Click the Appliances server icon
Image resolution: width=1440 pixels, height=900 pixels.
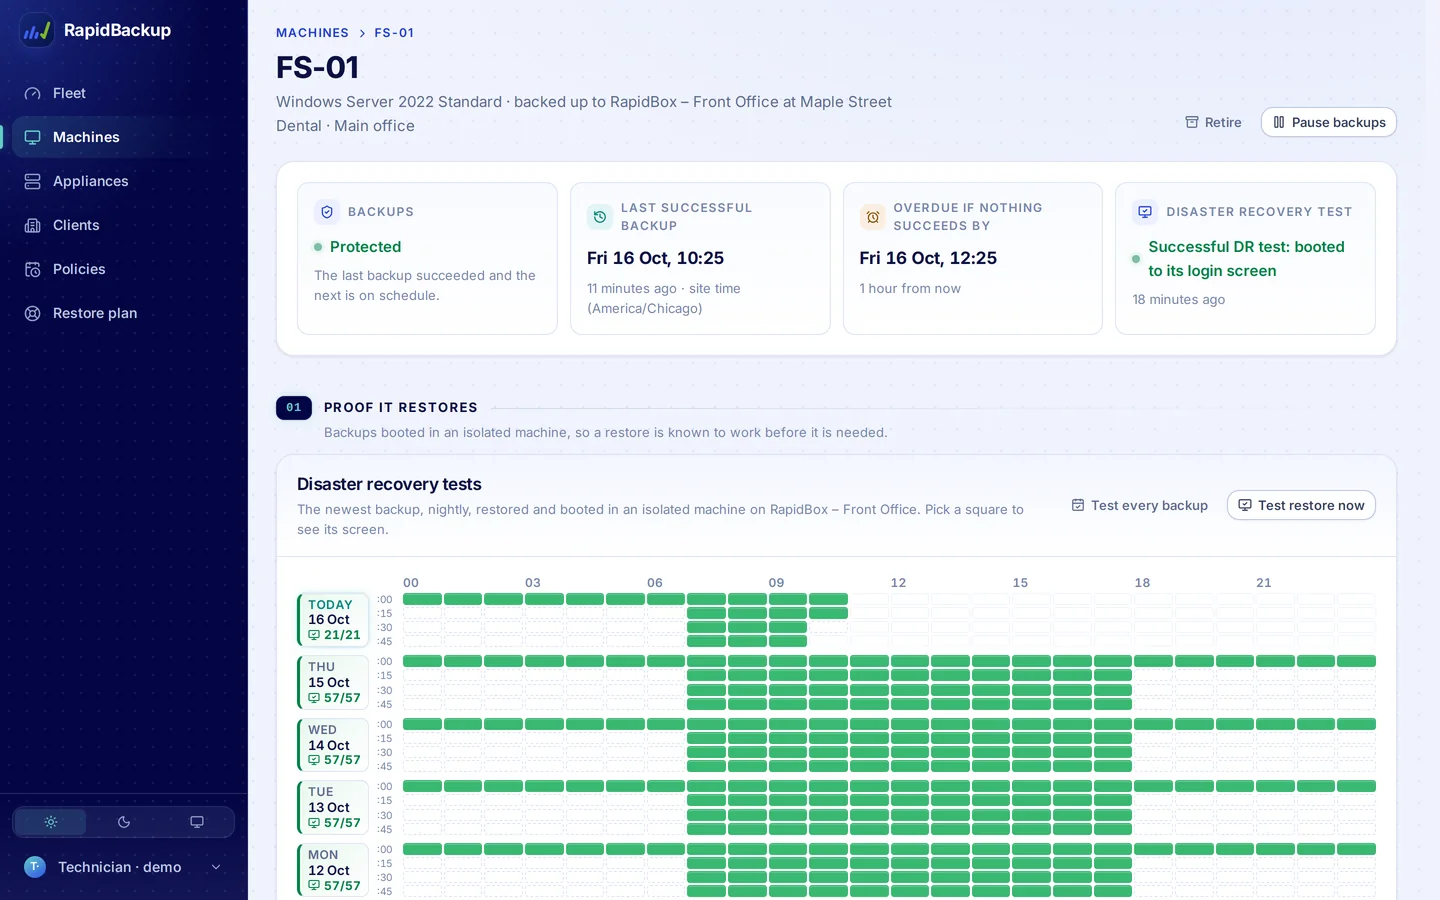coord(33,181)
